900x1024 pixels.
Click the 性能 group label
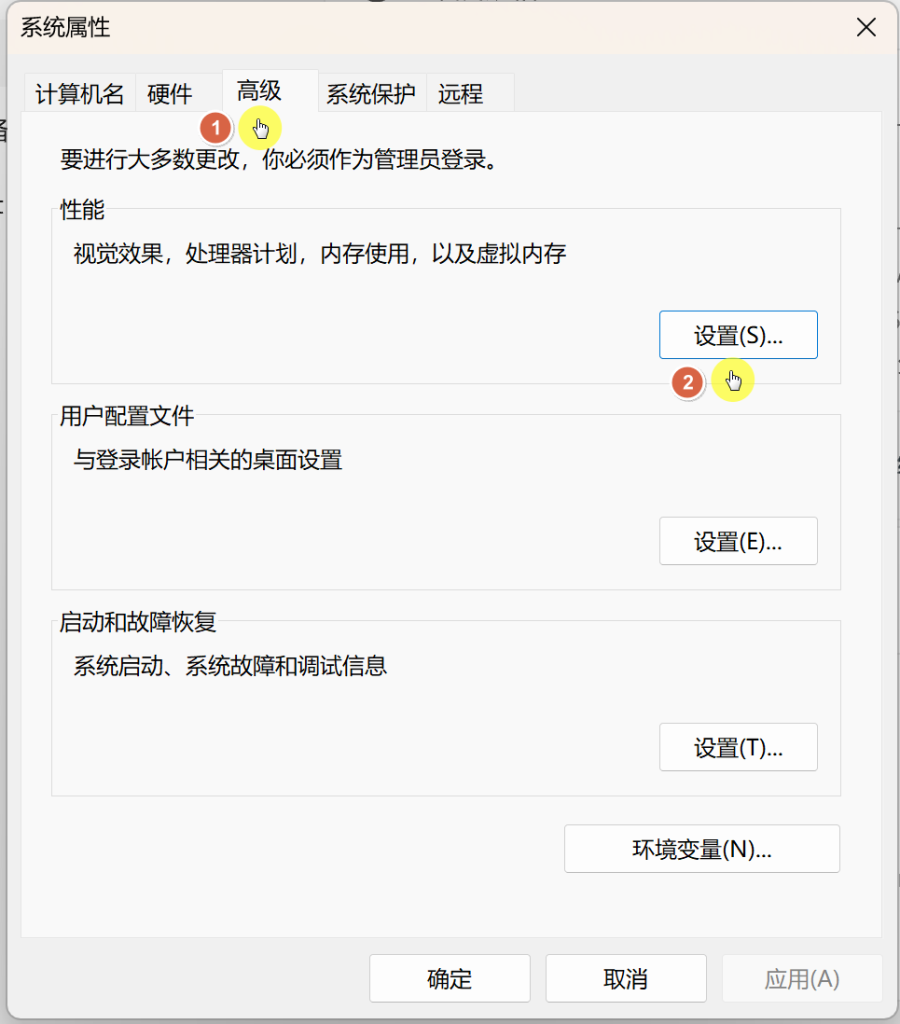pos(82,210)
